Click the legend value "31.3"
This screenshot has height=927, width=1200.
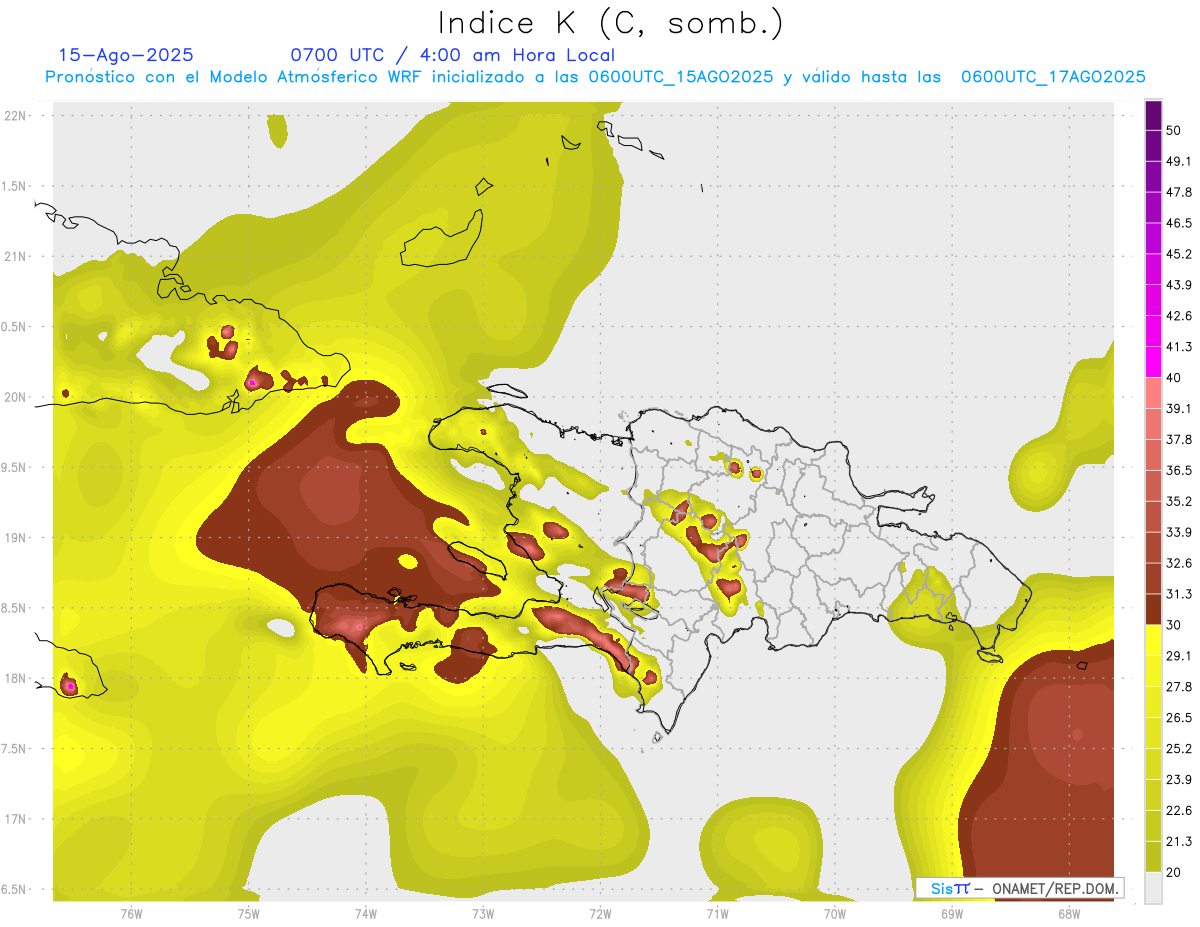click(1179, 594)
